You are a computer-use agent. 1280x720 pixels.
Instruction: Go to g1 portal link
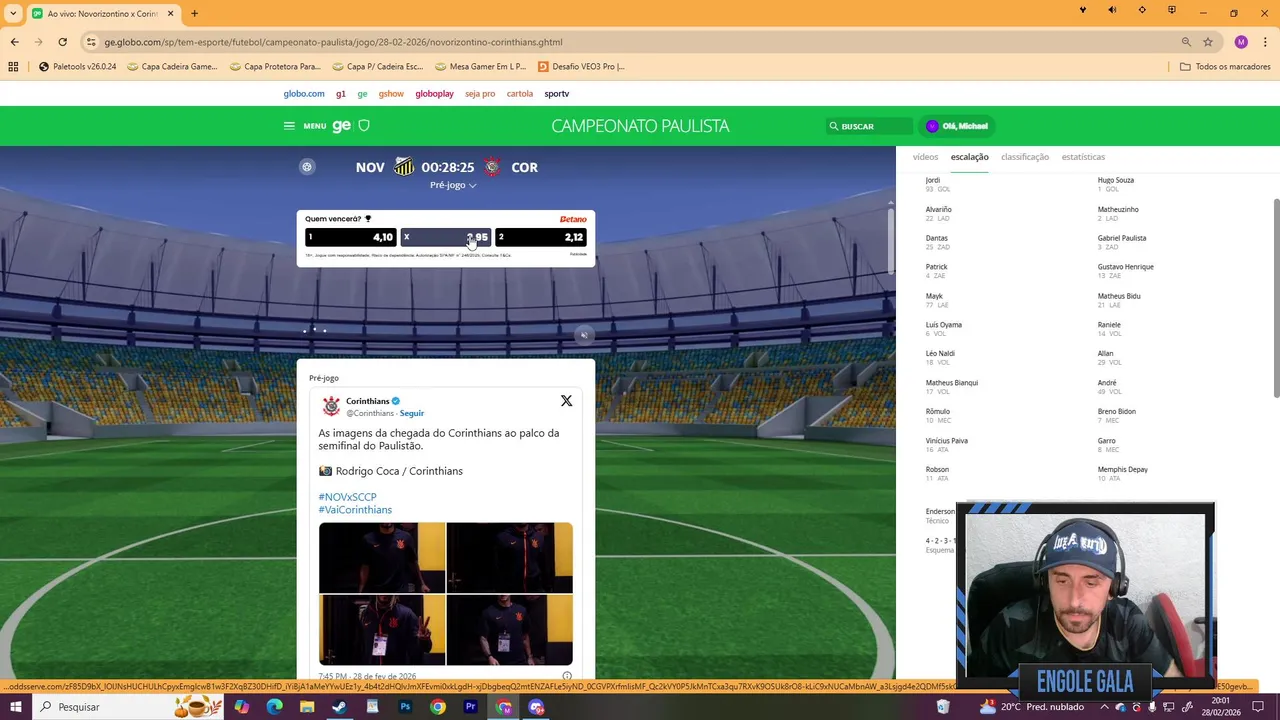(341, 94)
